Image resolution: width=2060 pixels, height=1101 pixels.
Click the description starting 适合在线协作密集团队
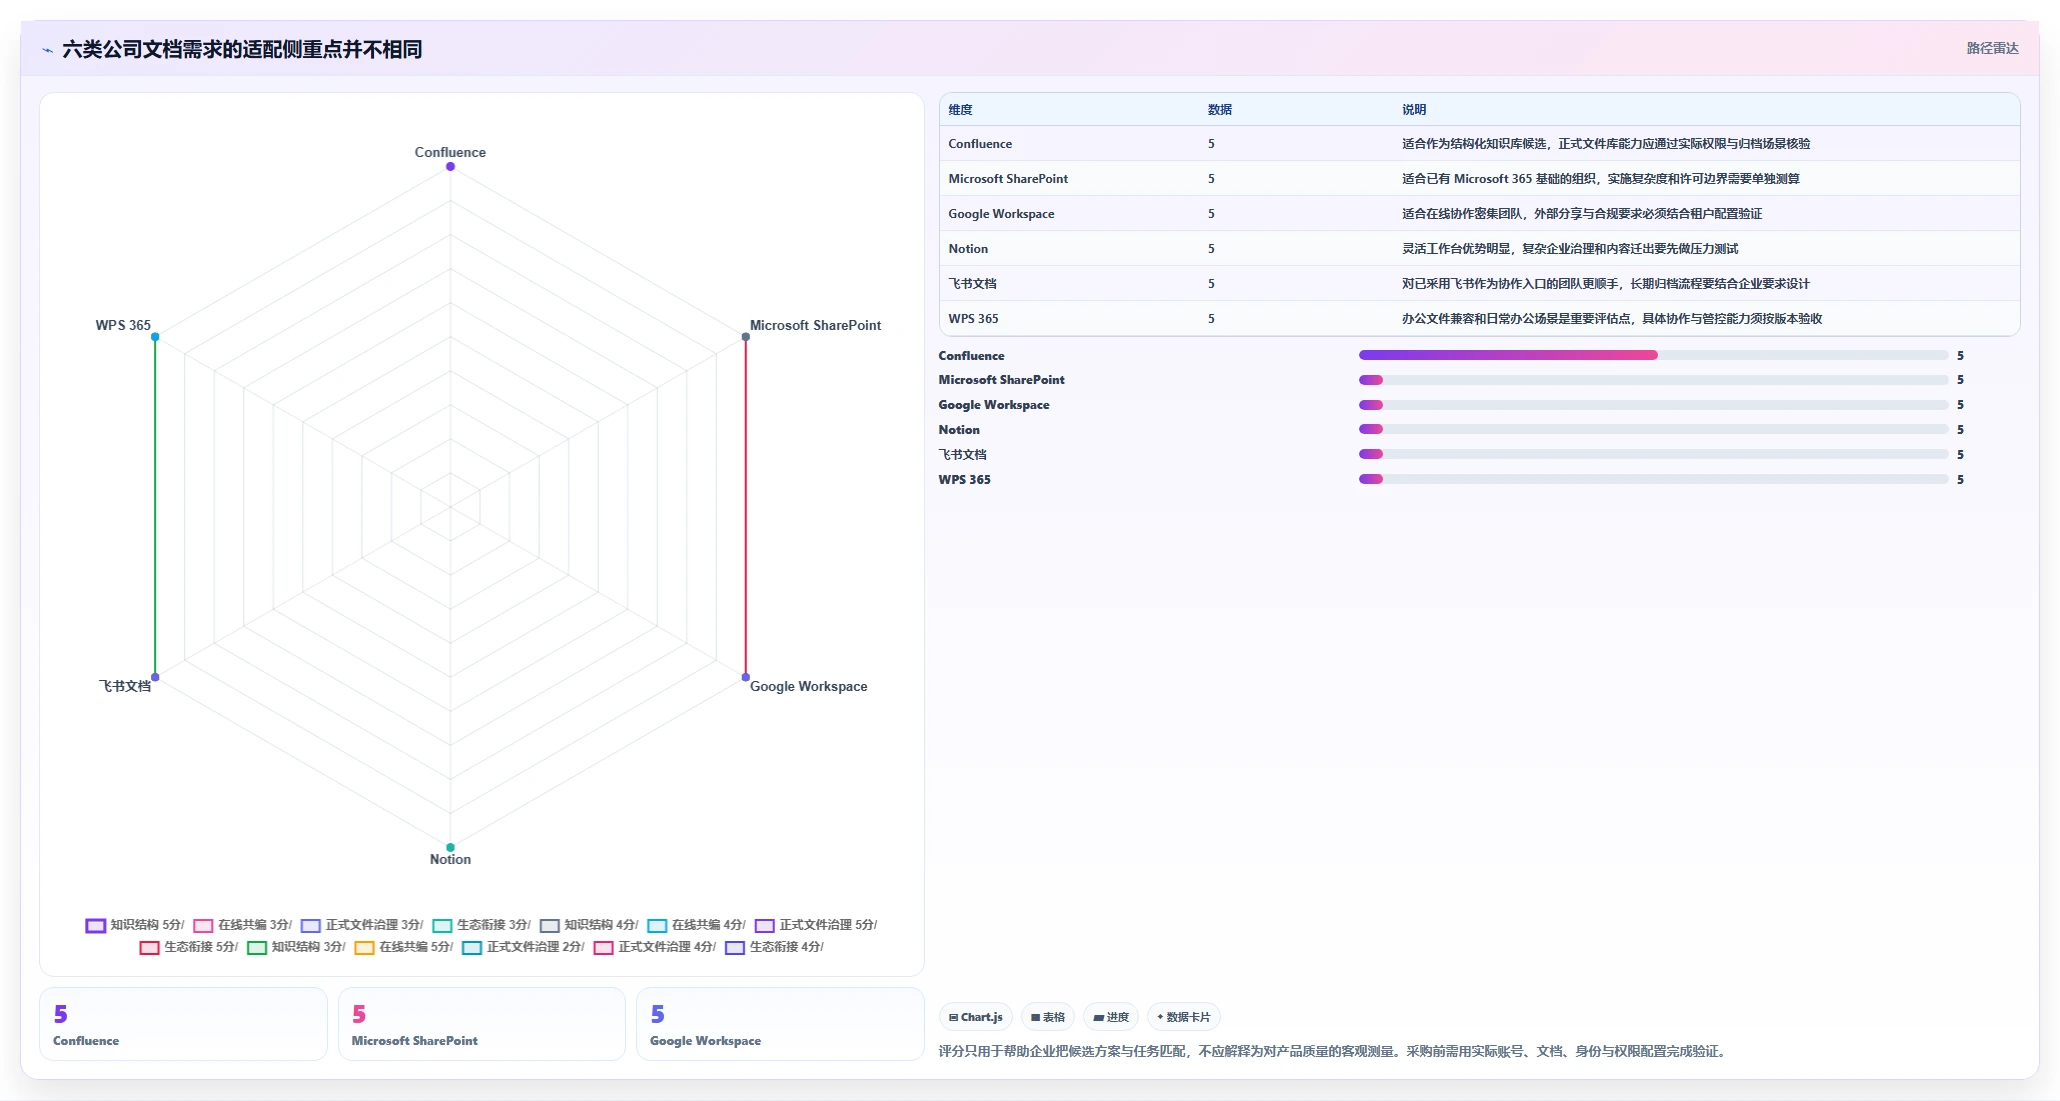[x=1581, y=214]
